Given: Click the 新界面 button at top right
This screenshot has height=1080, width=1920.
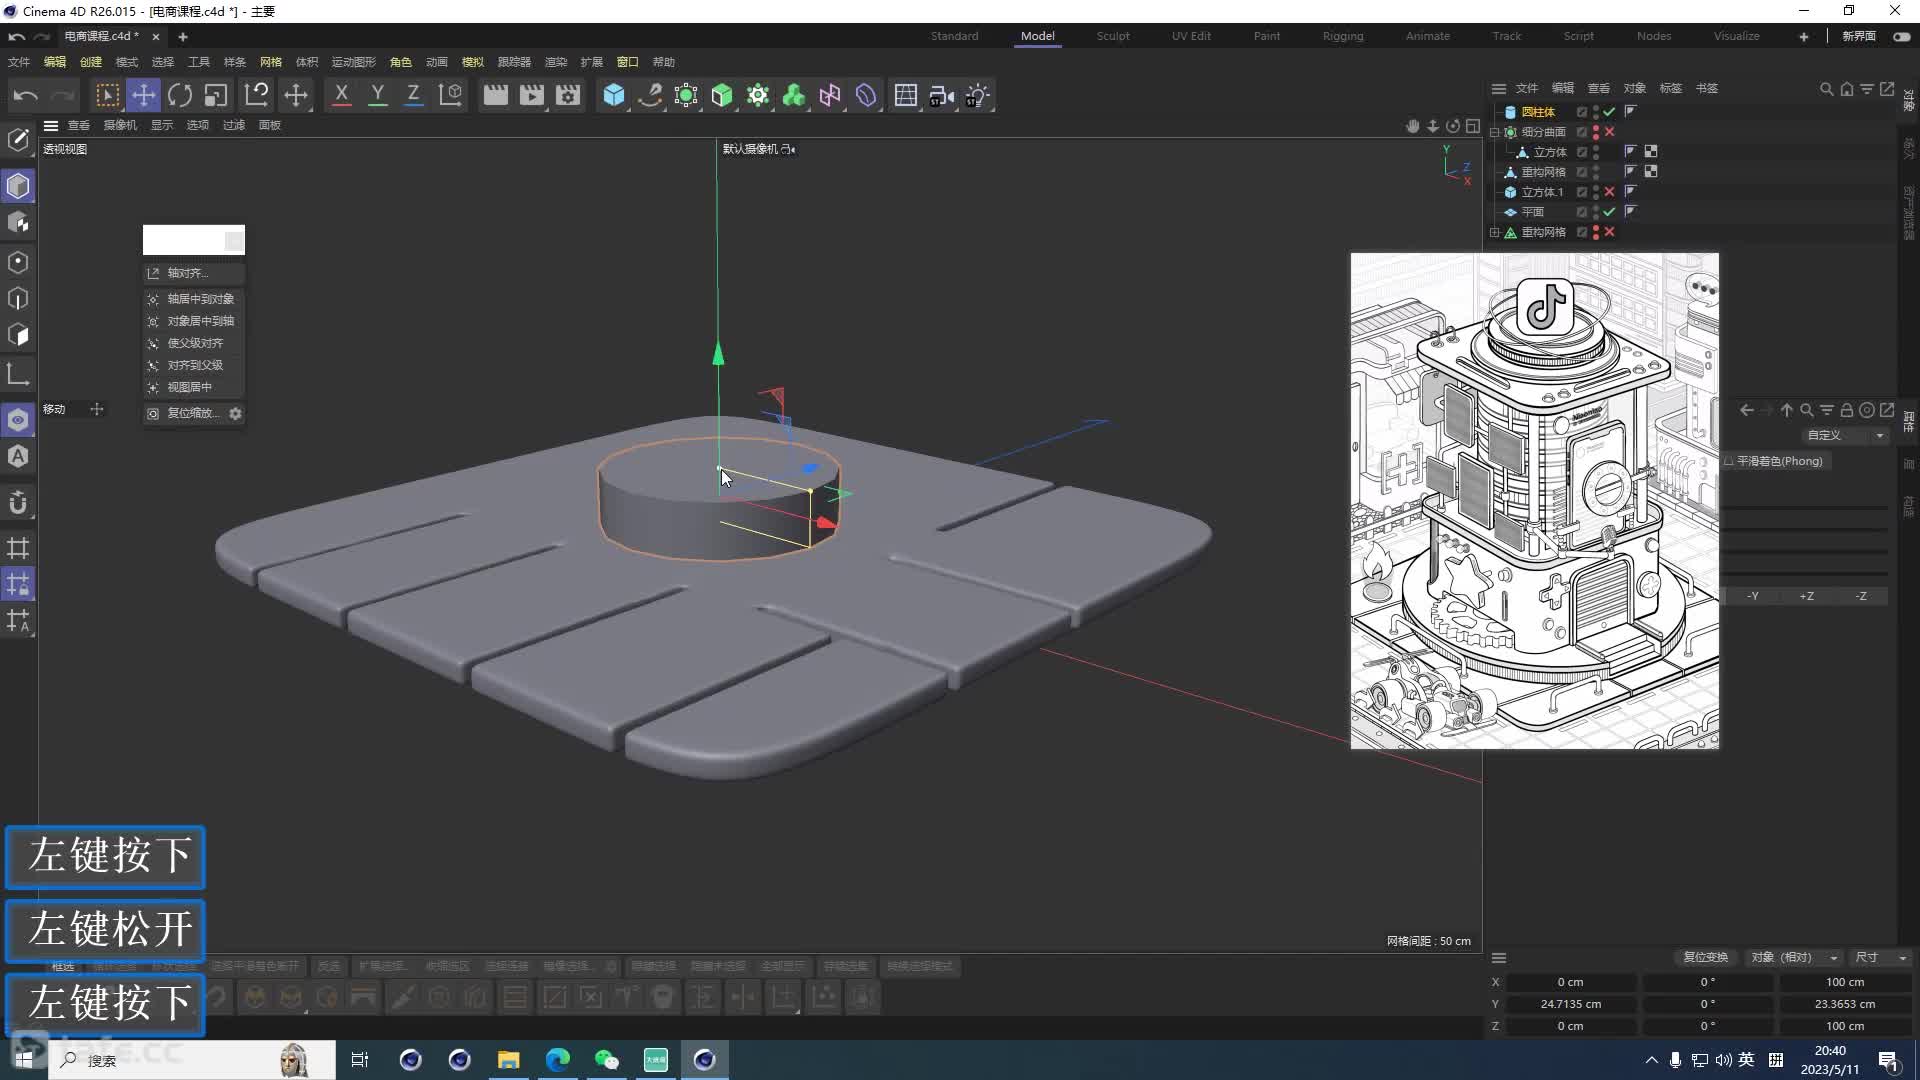Looking at the screenshot, I should tap(1859, 36).
